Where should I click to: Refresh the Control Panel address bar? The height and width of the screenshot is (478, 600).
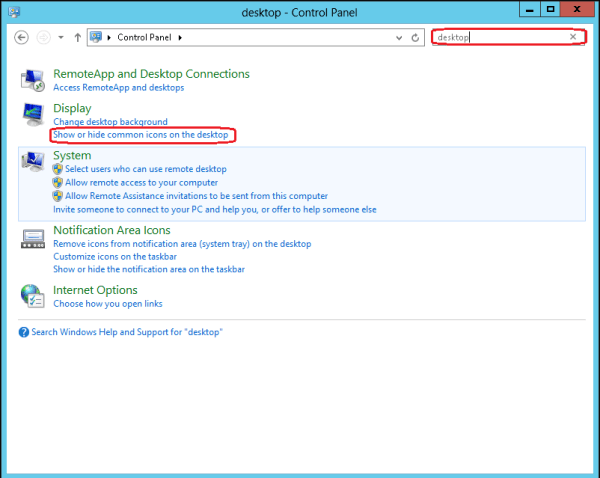coord(415,37)
